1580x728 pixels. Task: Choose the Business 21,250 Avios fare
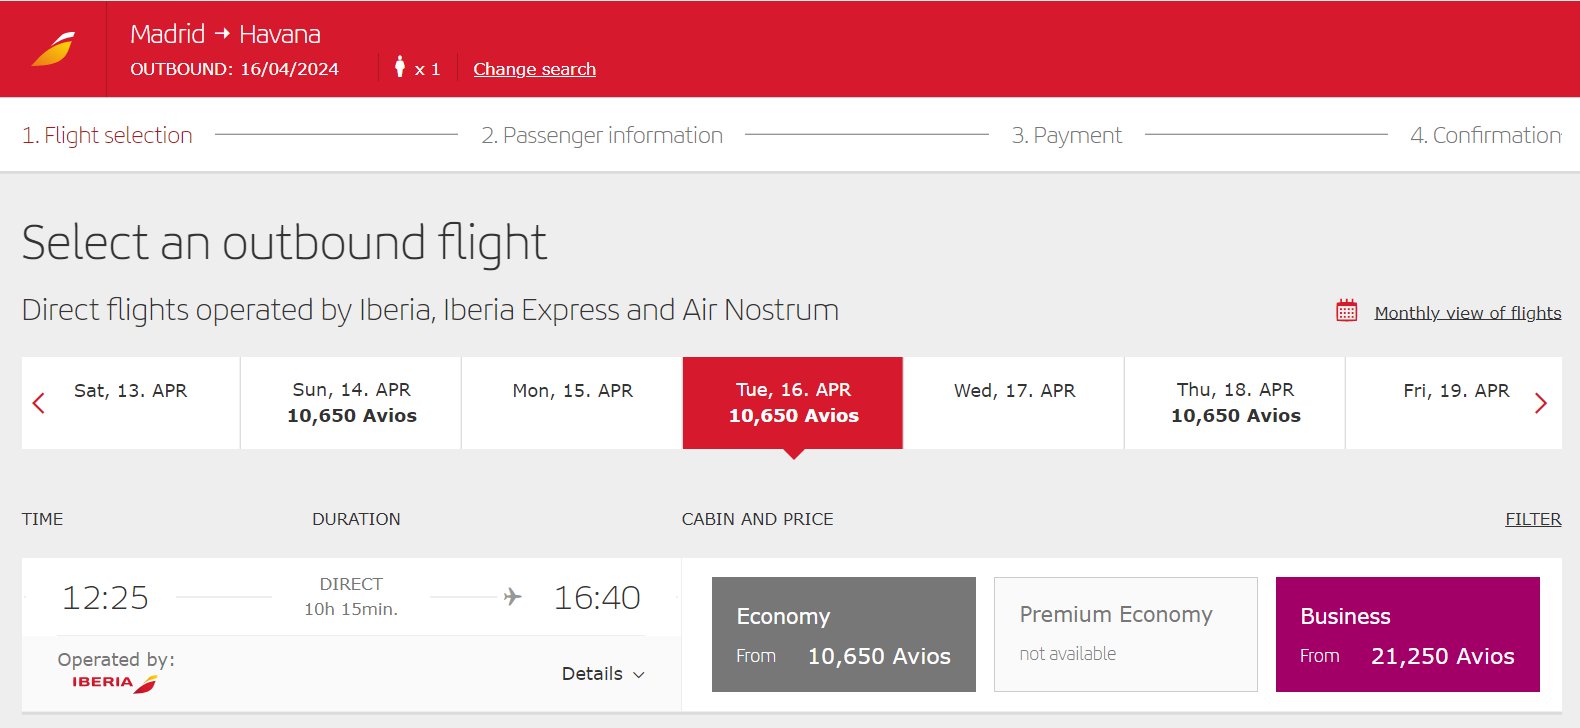point(1408,634)
